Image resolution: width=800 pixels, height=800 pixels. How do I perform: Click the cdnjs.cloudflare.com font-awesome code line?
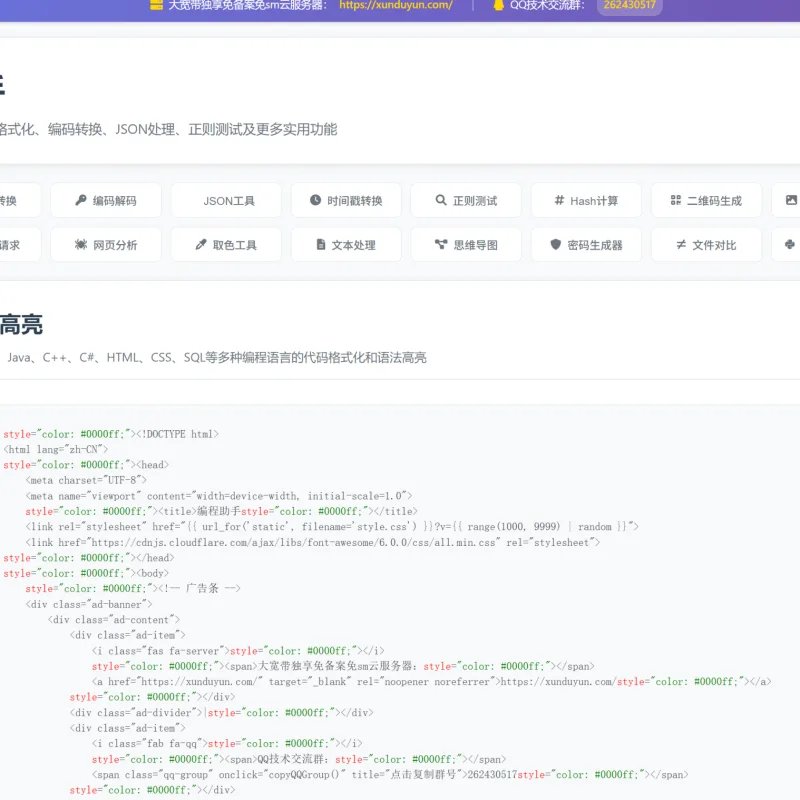coord(313,542)
